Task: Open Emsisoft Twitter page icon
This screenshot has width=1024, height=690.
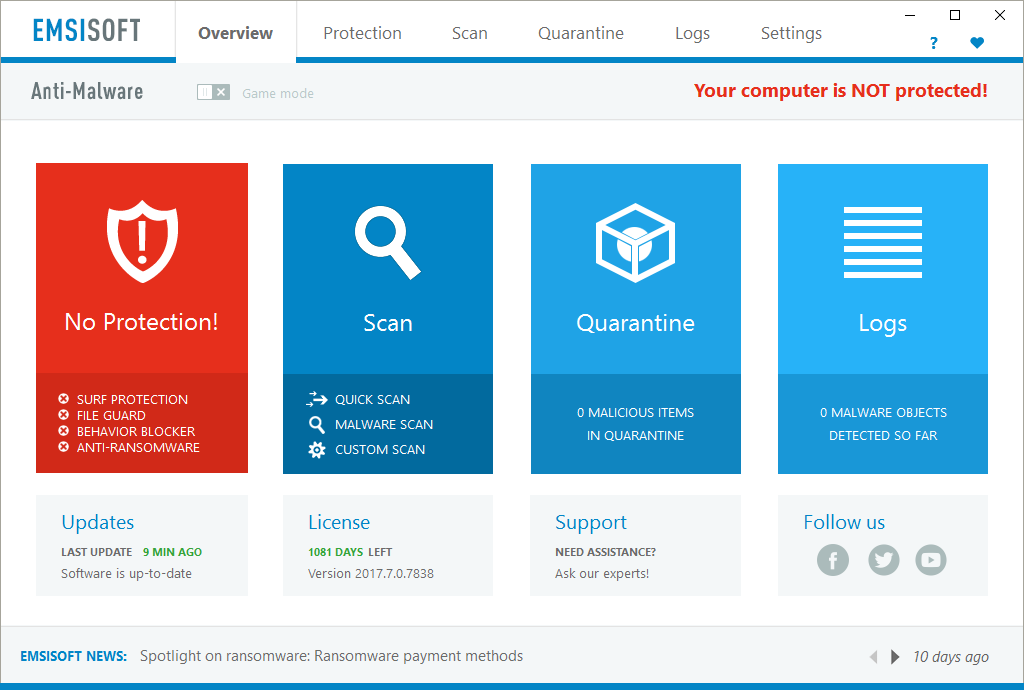Action: pyautogui.click(x=884, y=560)
